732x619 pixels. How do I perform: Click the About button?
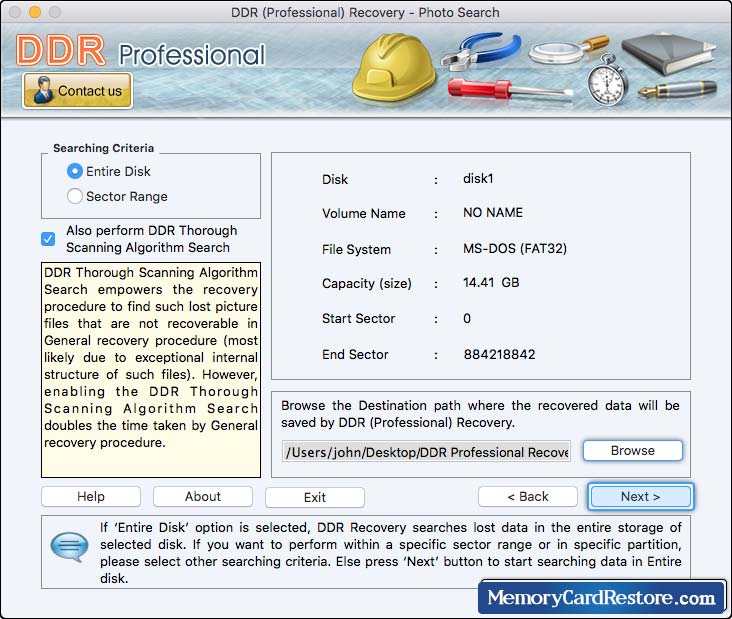203,497
